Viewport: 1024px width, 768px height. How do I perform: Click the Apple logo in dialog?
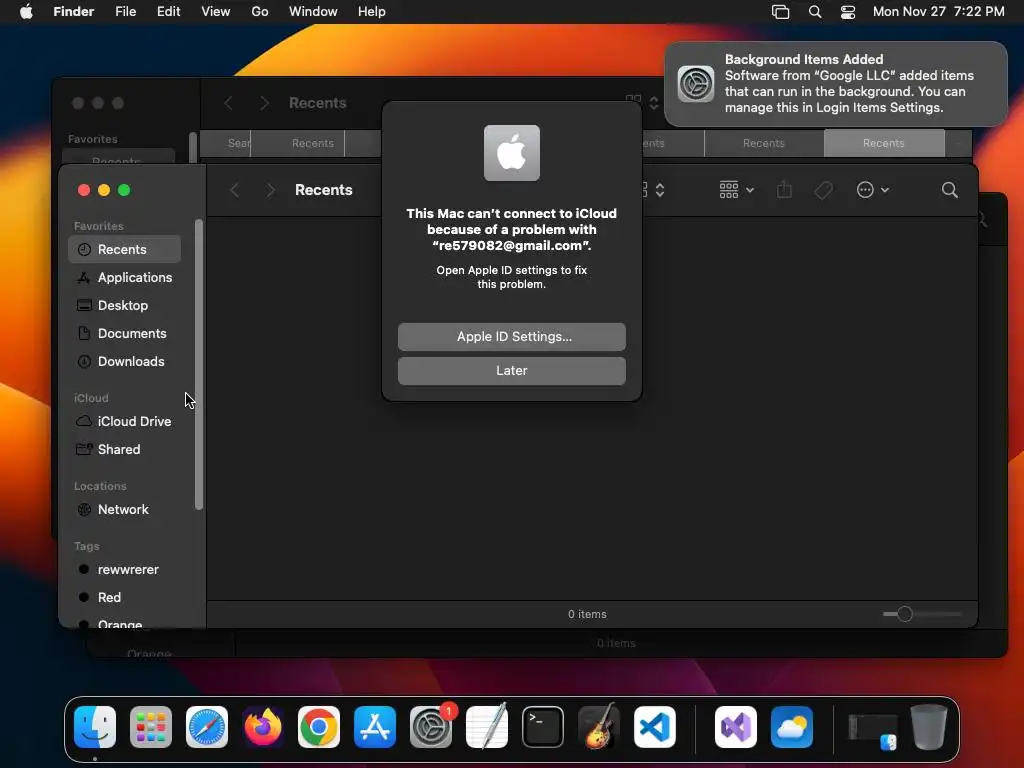(511, 153)
